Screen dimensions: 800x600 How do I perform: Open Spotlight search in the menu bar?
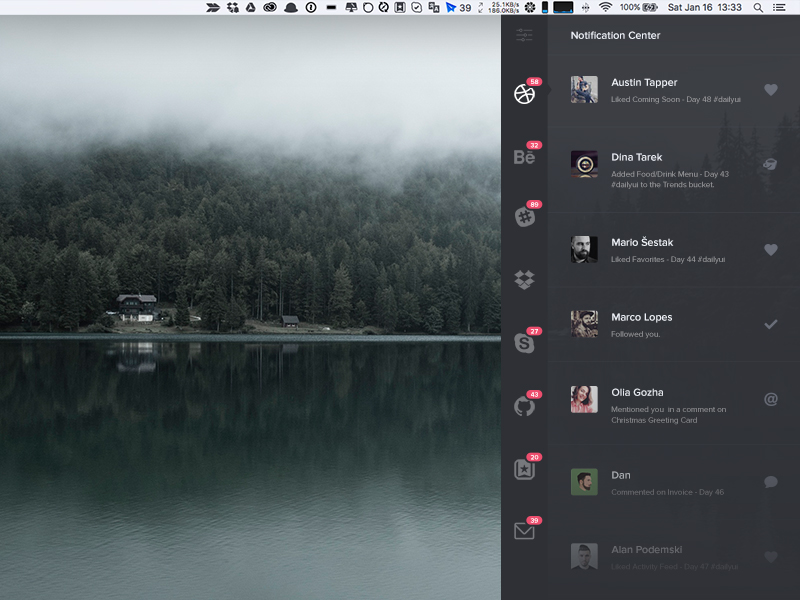758,7
